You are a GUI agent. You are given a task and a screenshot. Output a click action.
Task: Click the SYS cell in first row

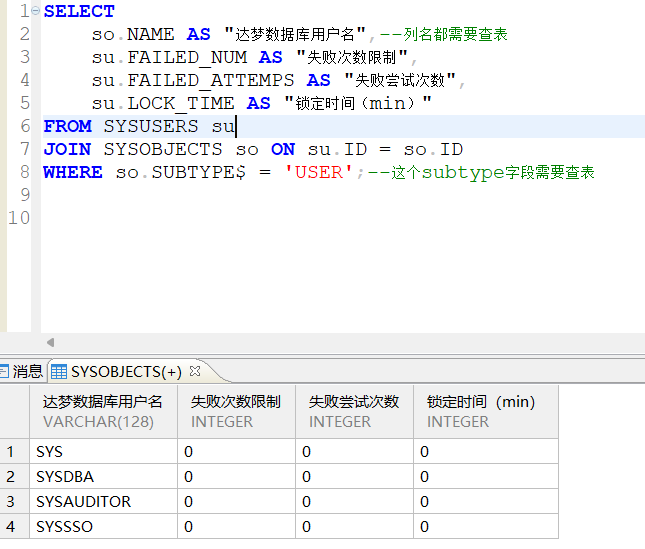coord(50,452)
